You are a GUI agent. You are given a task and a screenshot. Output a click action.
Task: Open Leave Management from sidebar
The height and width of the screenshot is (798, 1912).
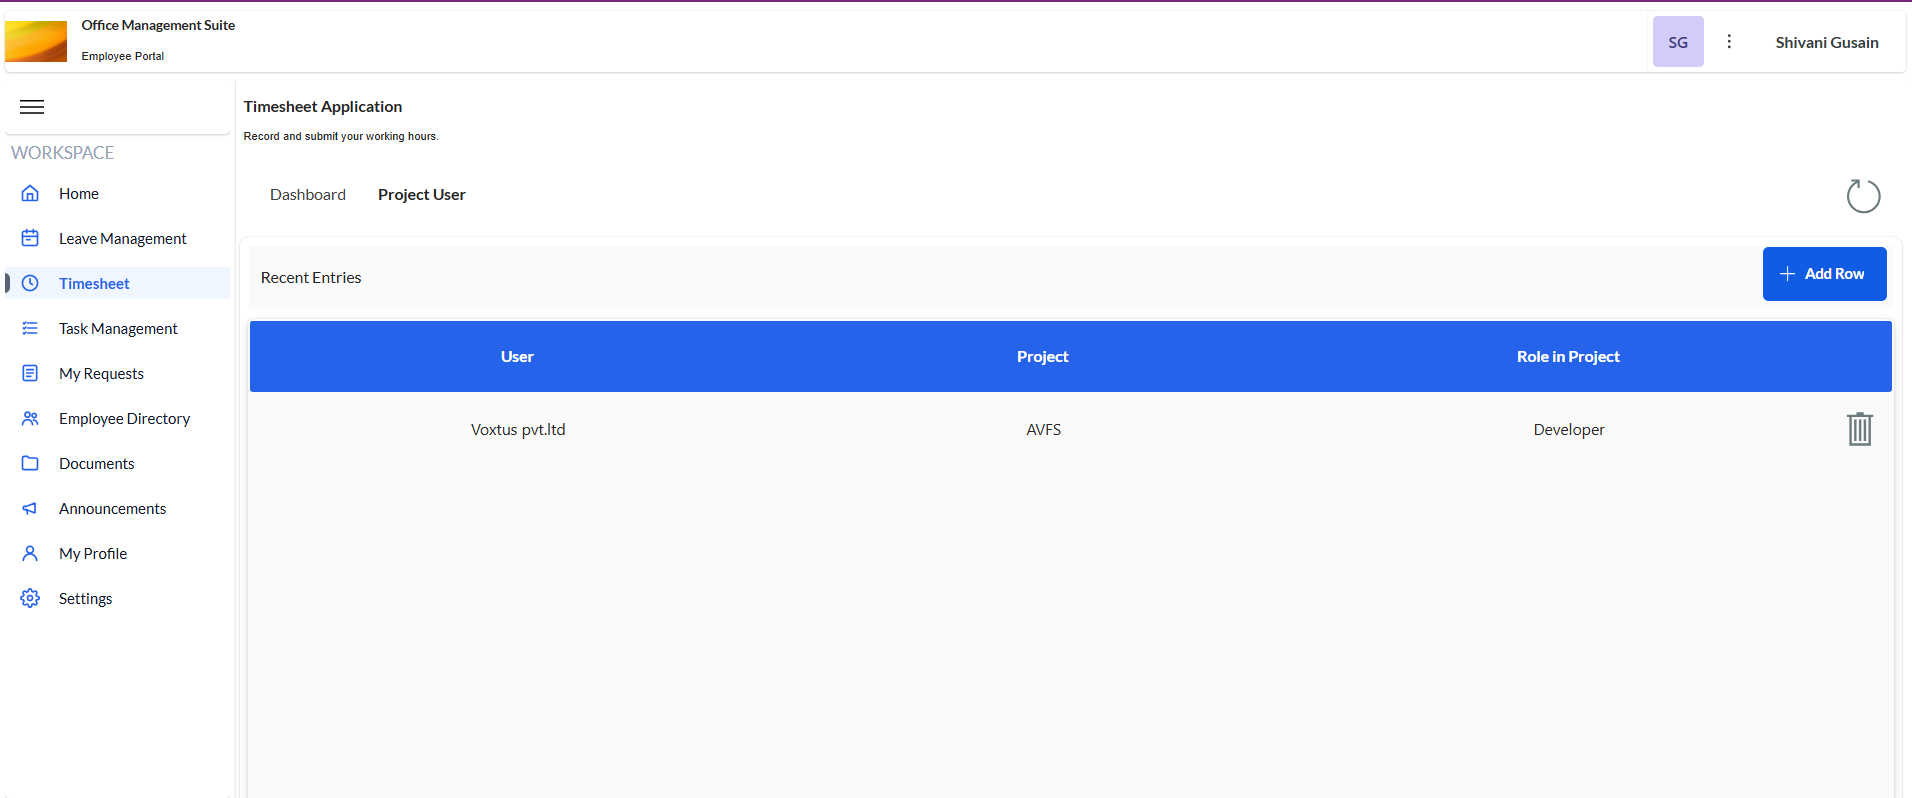tap(123, 238)
